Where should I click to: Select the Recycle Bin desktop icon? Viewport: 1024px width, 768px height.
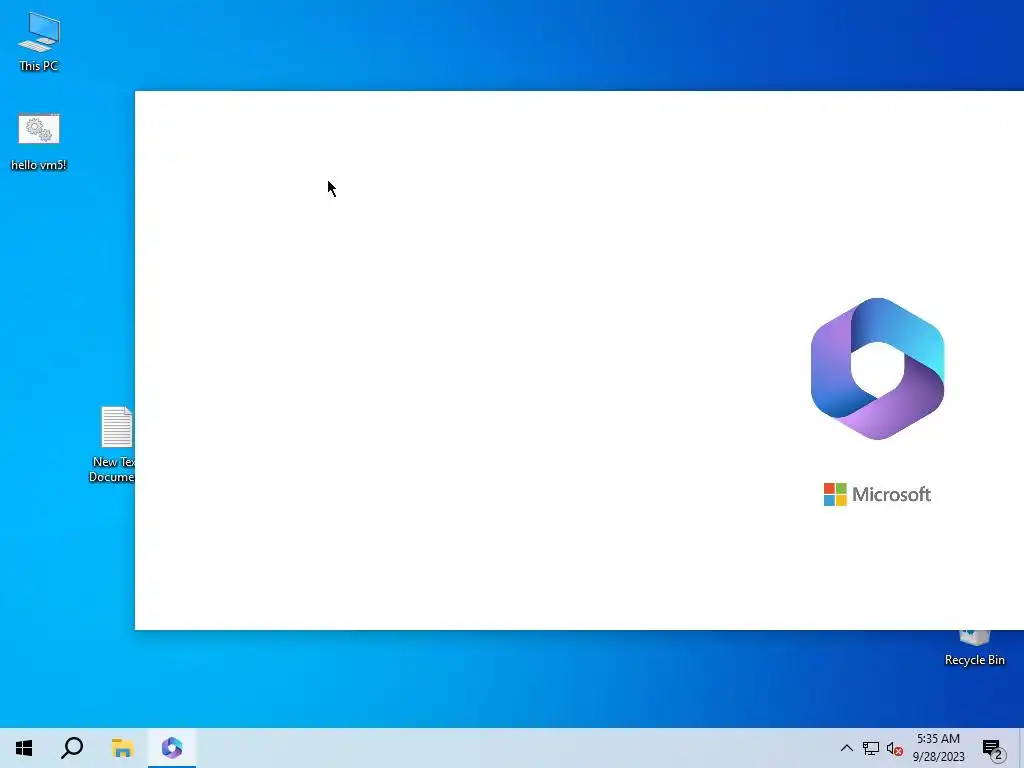click(974, 648)
